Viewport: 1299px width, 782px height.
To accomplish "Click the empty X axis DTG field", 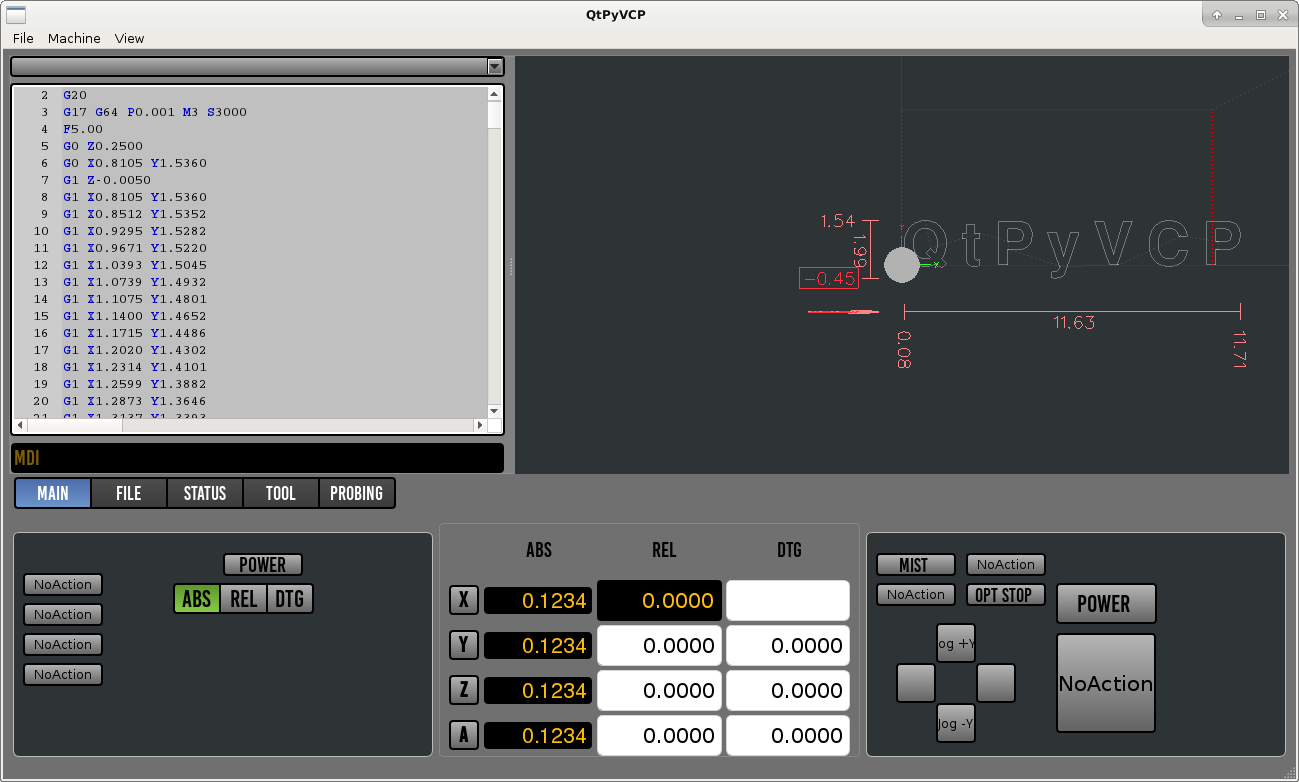I will pyautogui.click(x=788, y=600).
